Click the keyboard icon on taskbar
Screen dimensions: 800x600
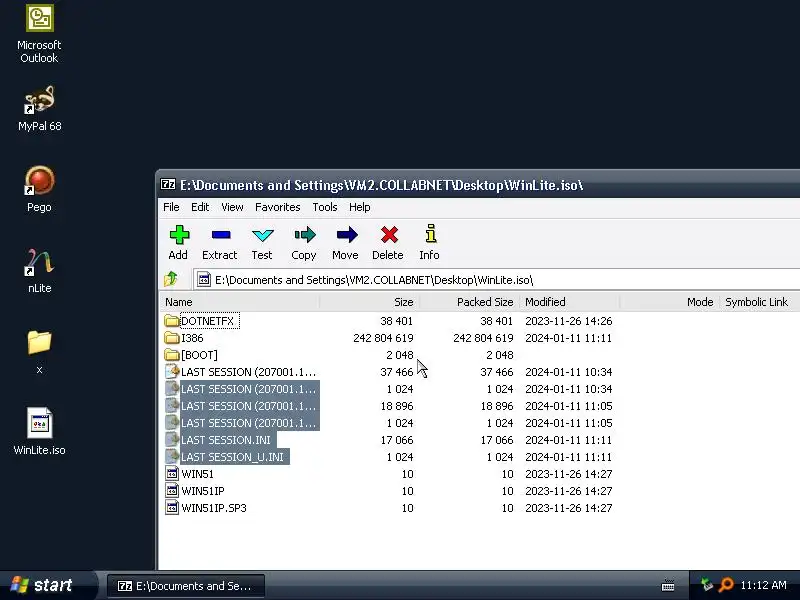tap(668, 585)
